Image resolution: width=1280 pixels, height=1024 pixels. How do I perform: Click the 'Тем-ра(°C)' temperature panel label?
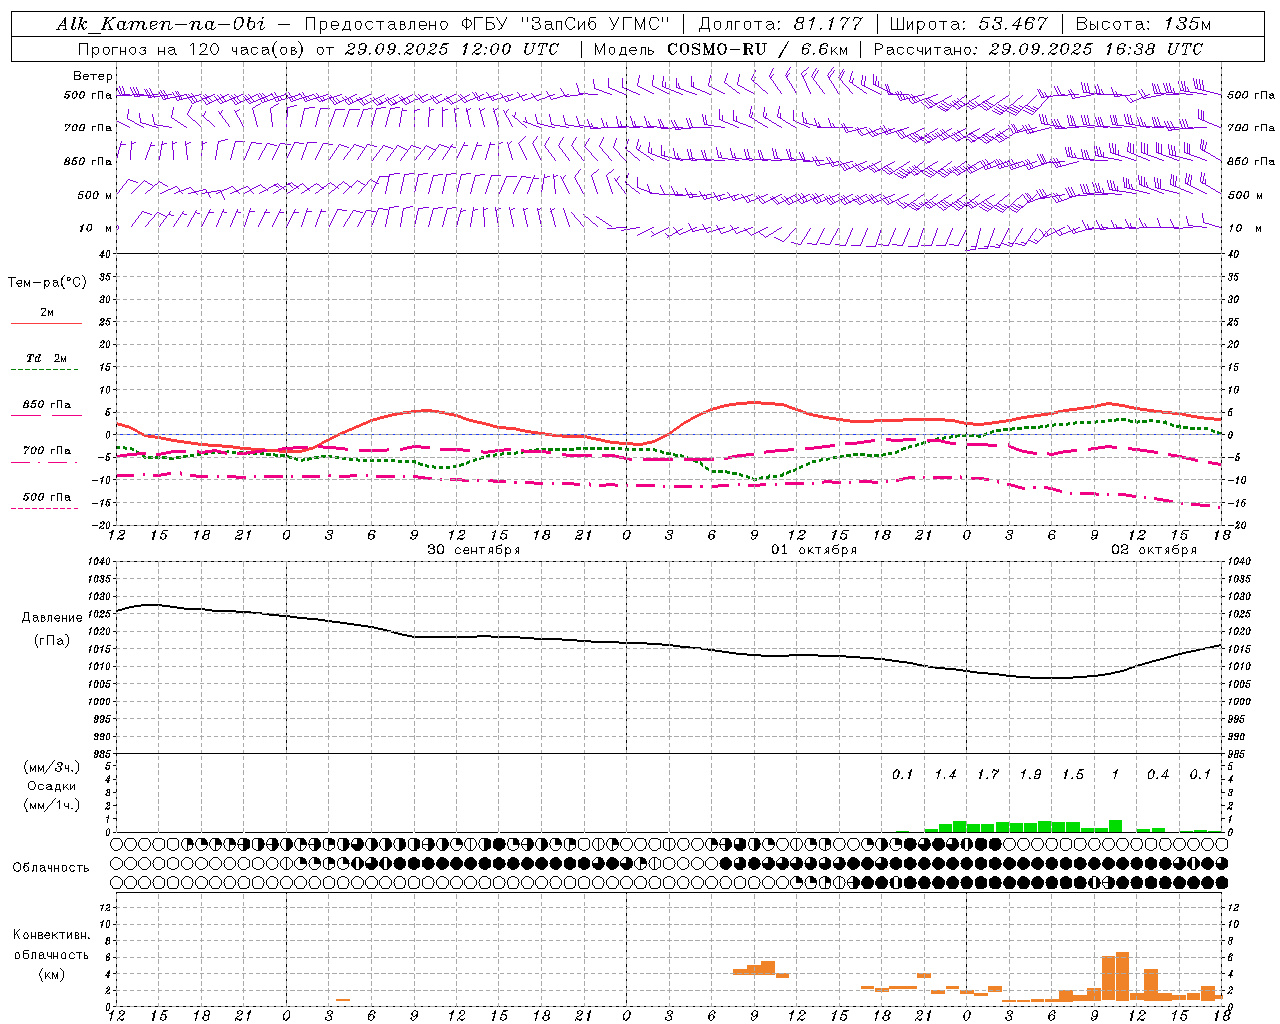click(x=47, y=283)
